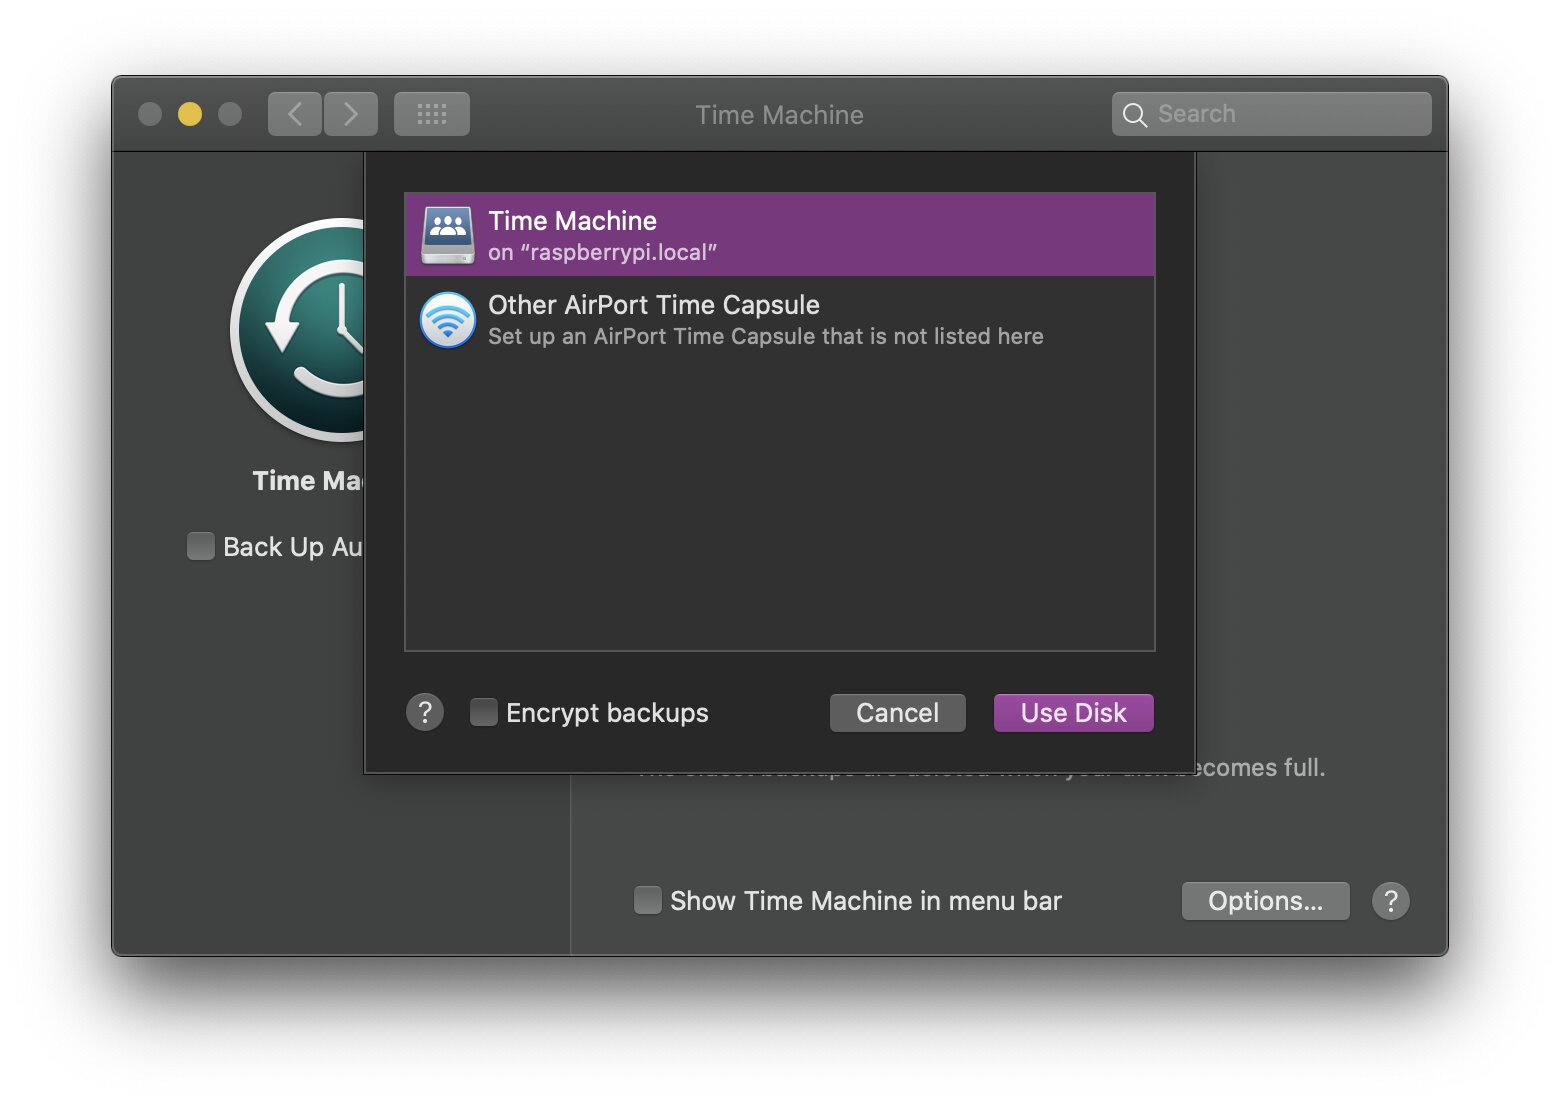Click empty area of disk list

(780, 500)
